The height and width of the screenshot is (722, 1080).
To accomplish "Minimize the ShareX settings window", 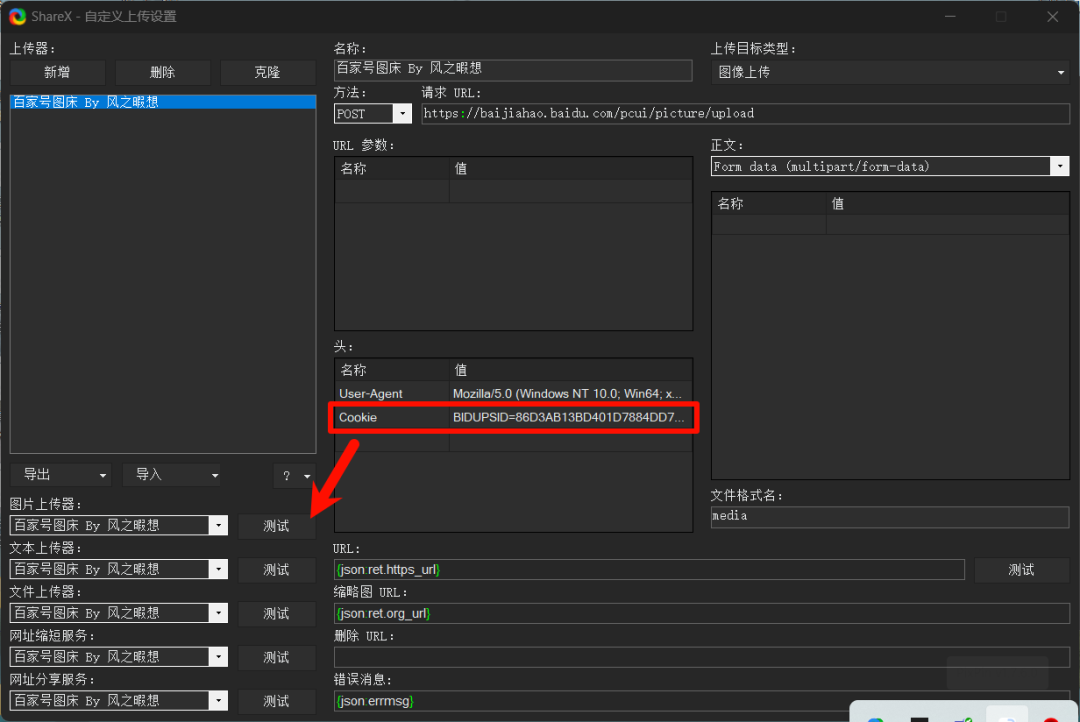I will point(951,17).
